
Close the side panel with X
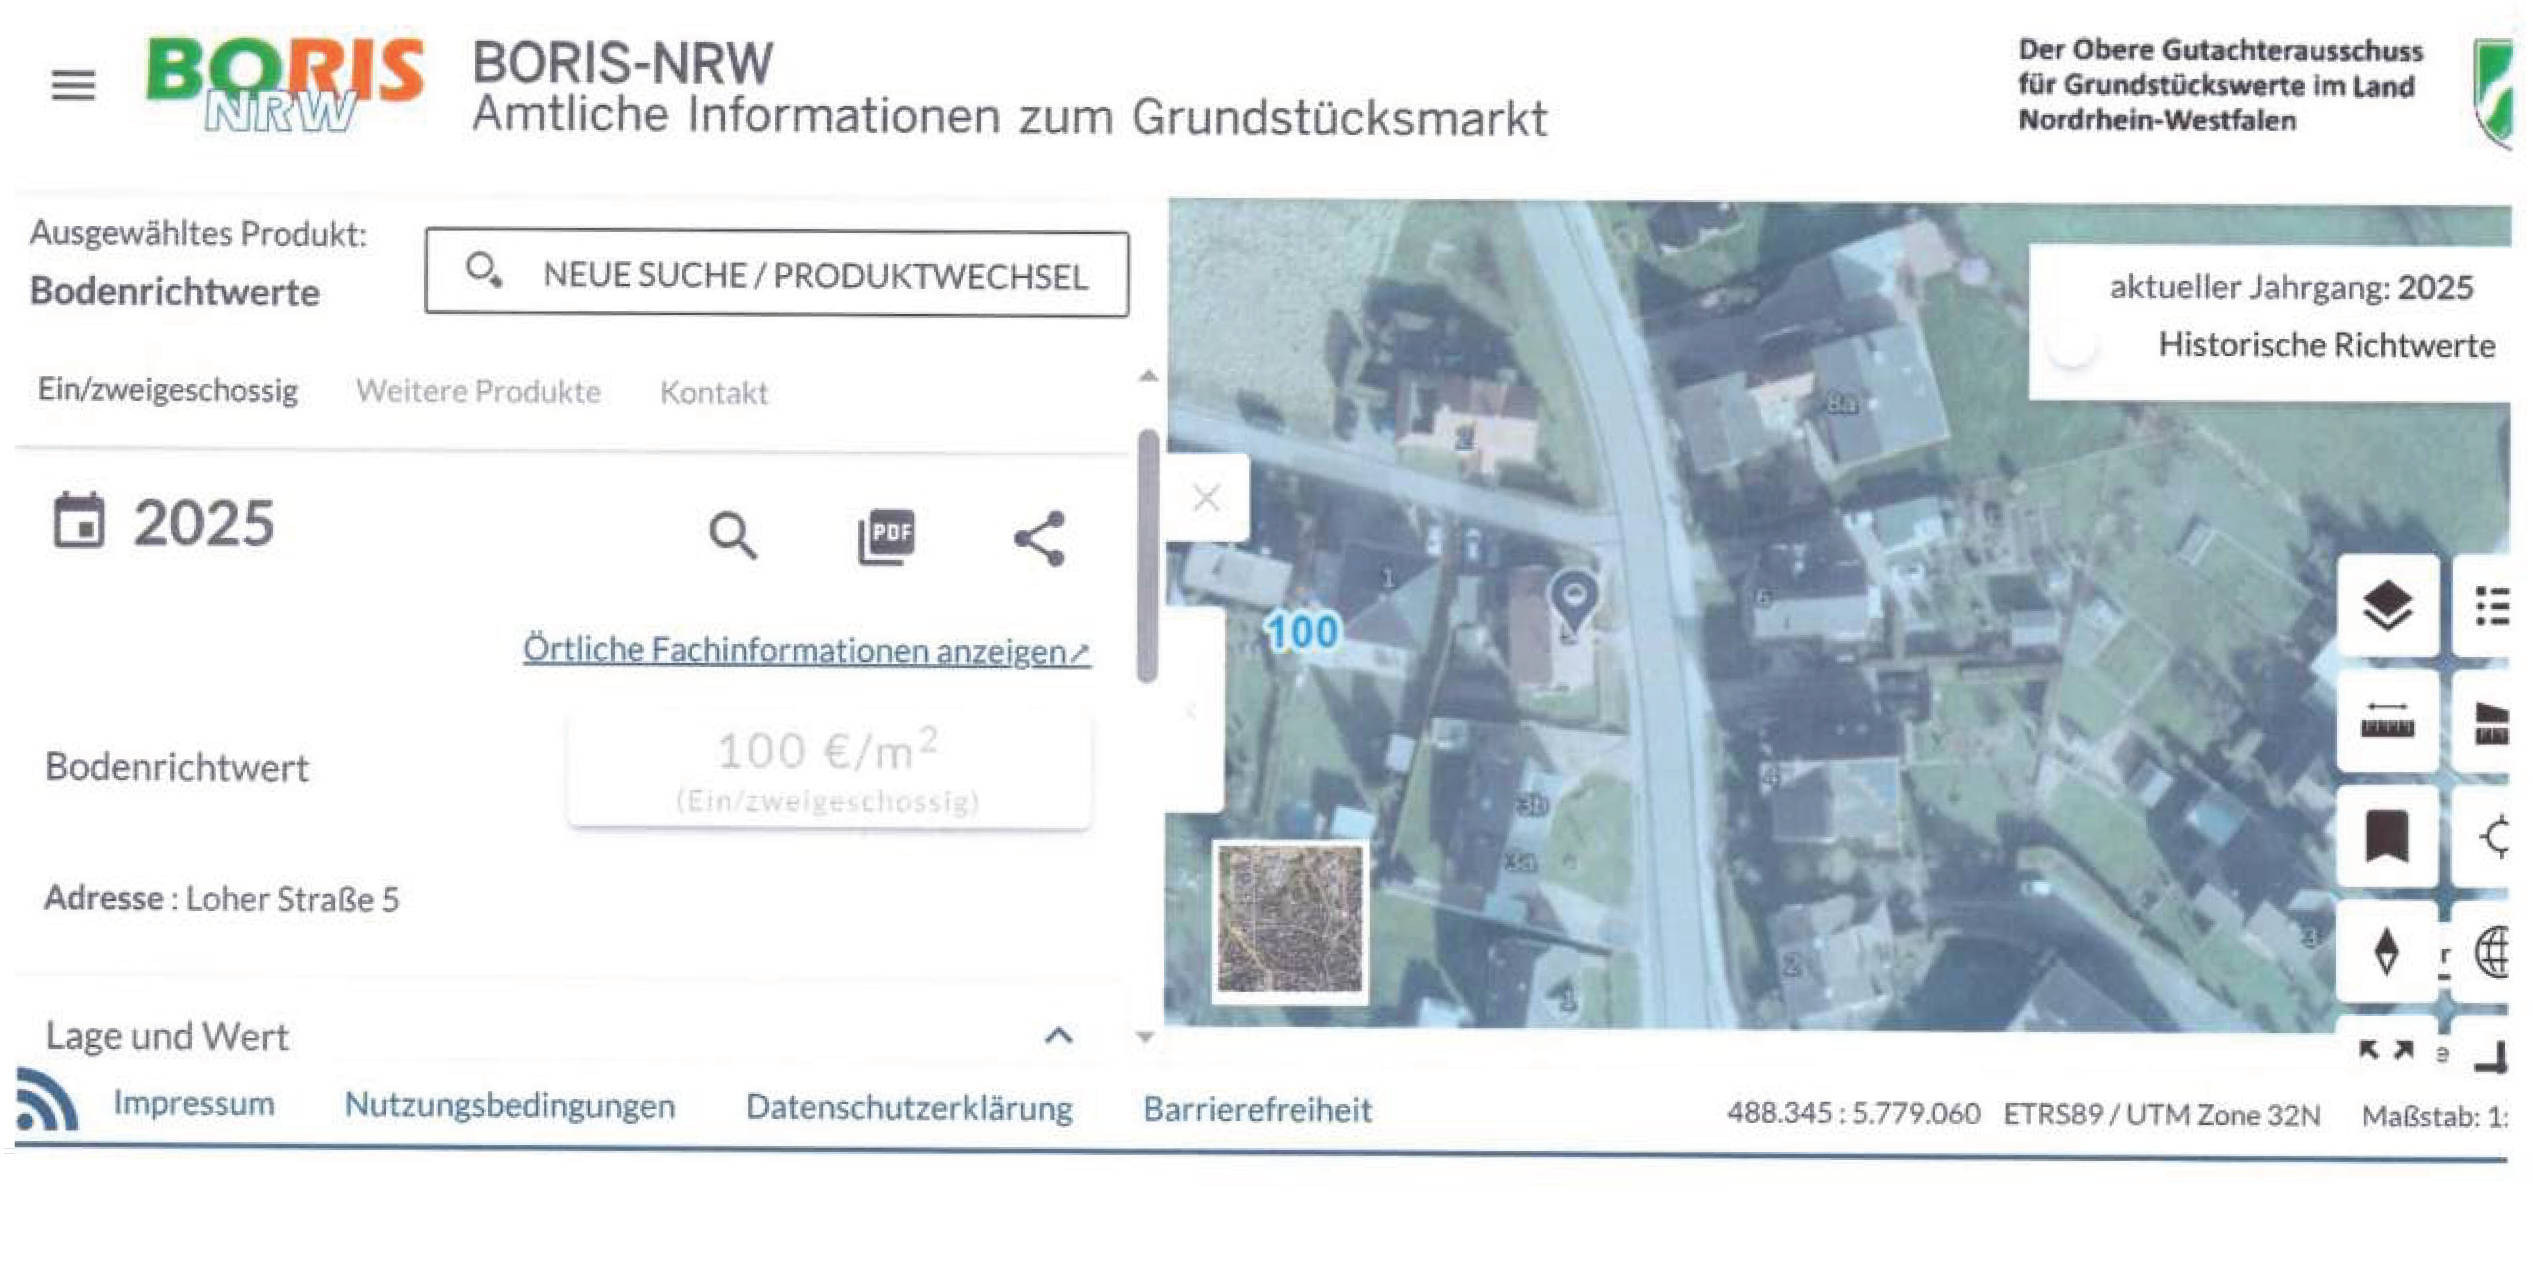coord(1207,497)
